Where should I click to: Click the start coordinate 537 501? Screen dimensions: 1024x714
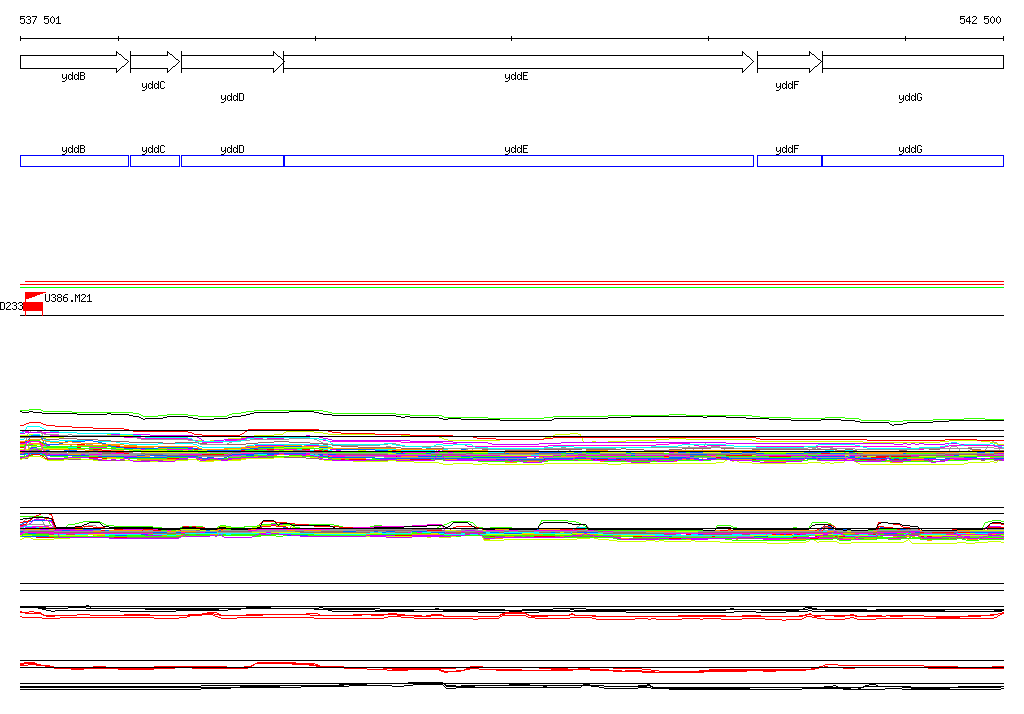(40, 20)
